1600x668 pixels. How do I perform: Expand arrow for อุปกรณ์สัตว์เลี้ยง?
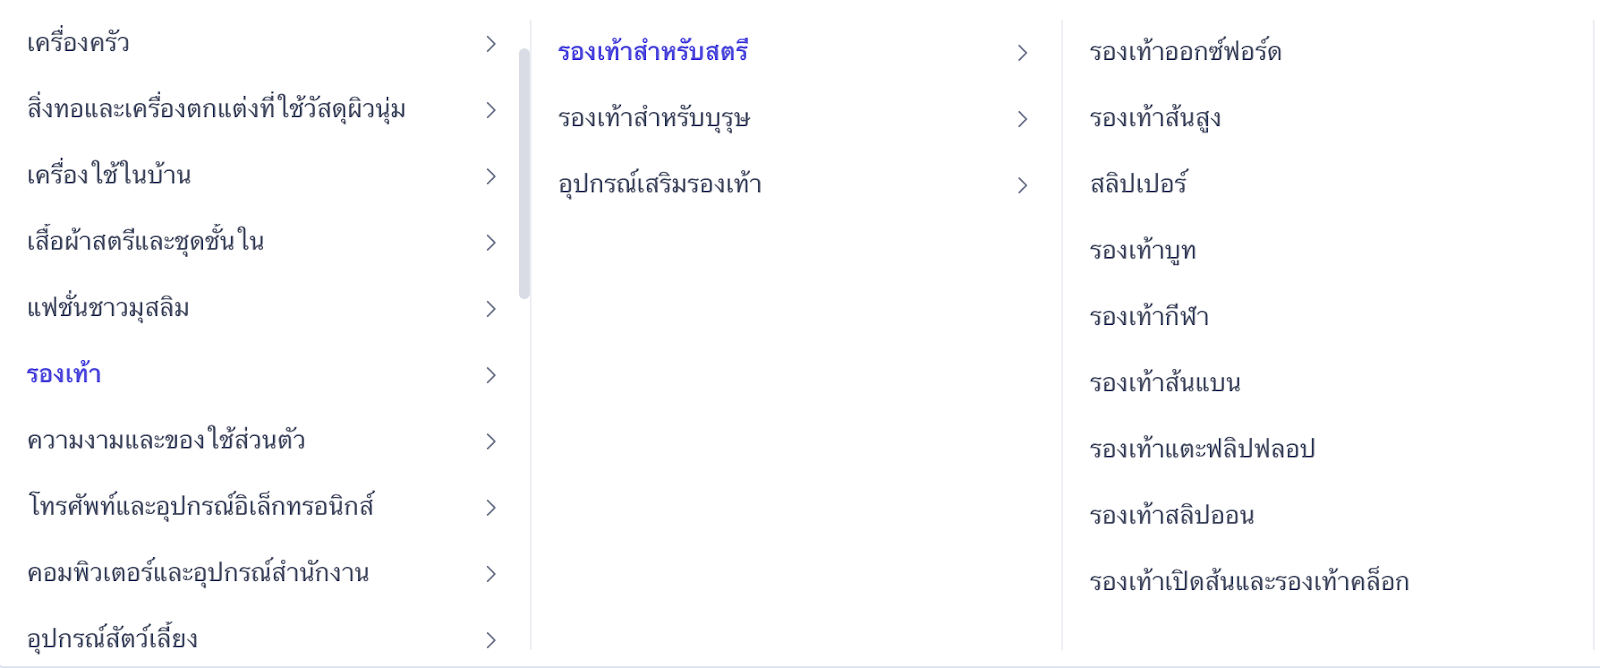pyautogui.click(x=490, y=640)
